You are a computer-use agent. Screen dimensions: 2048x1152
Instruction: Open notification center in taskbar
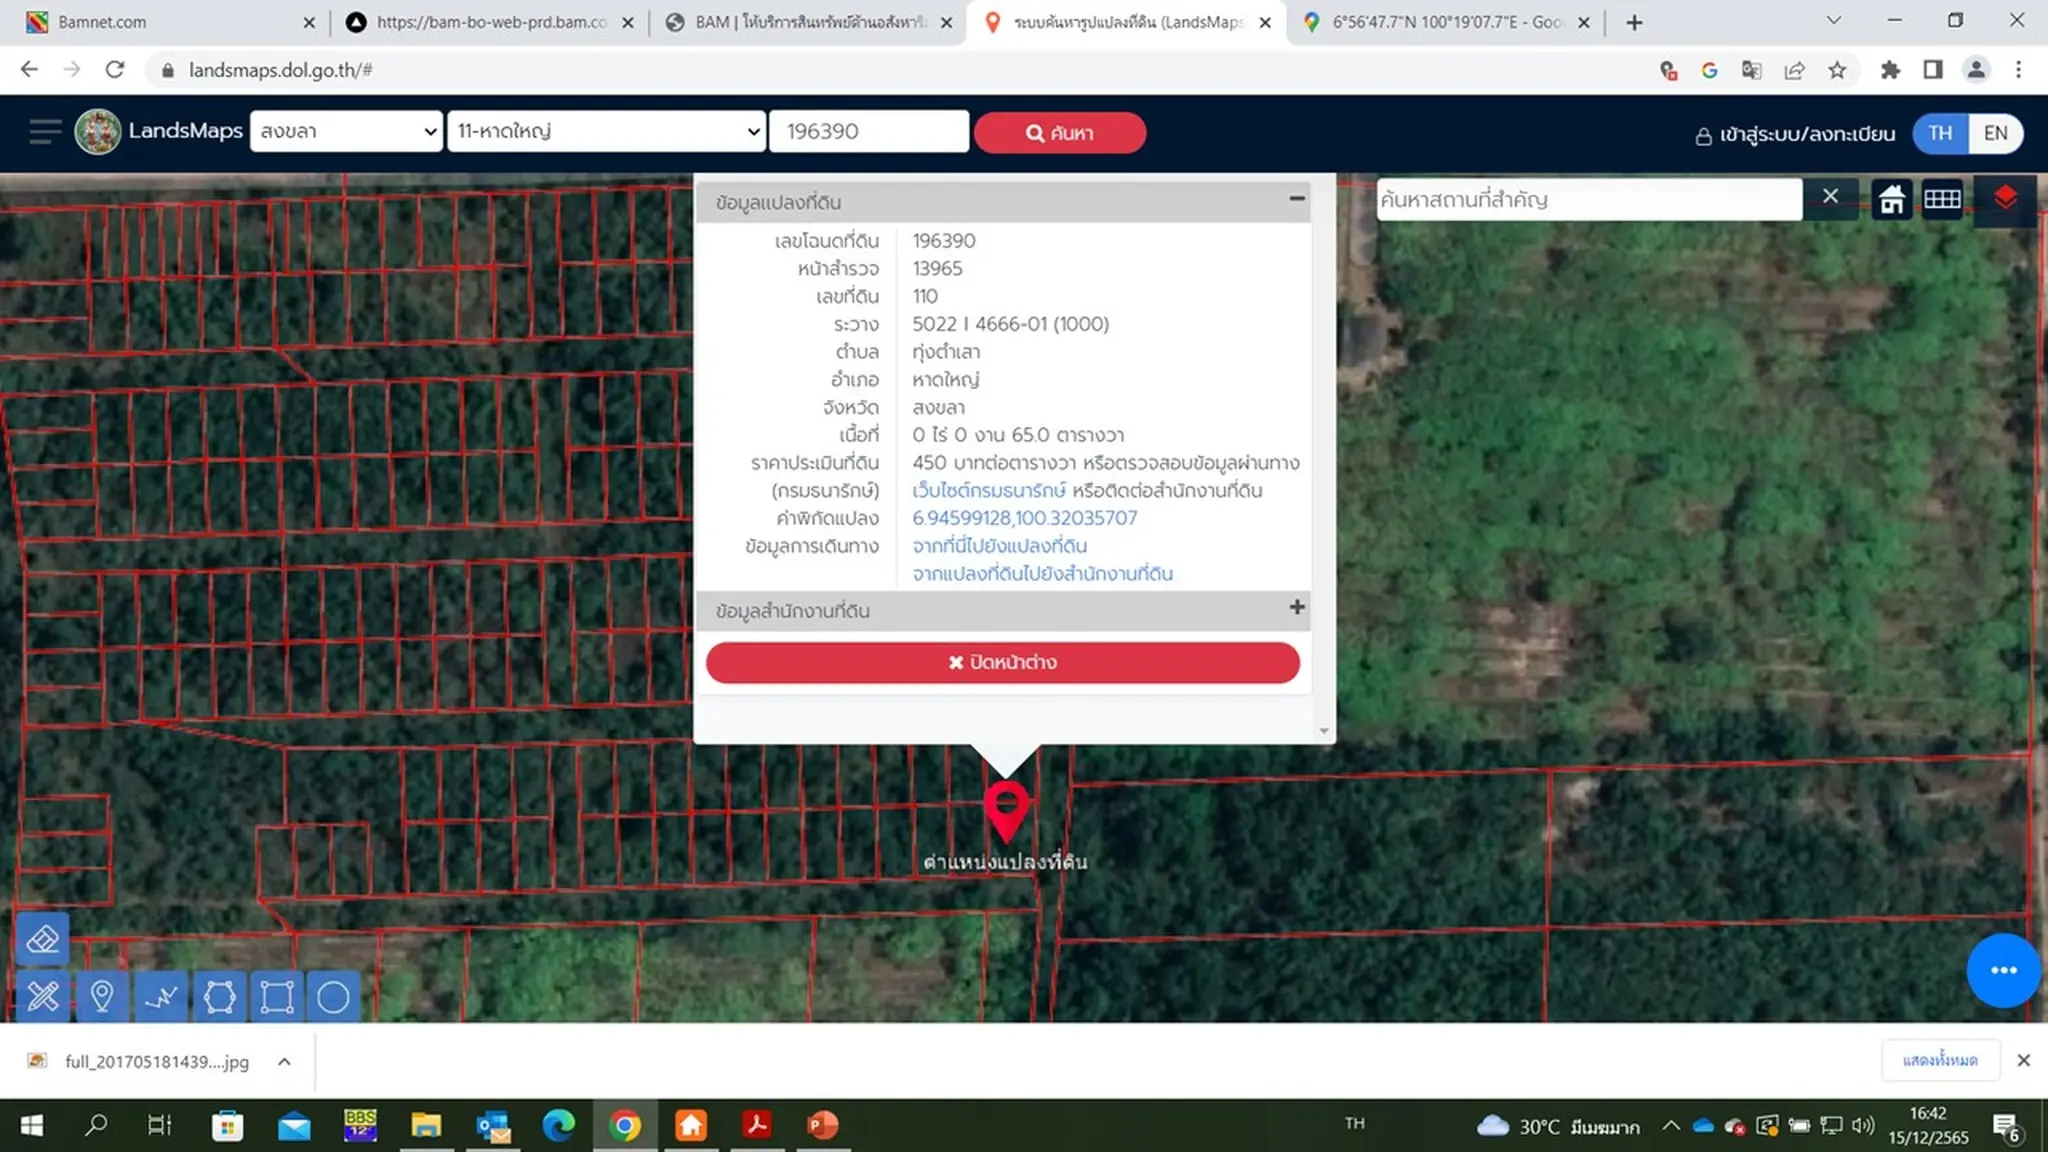(x=2005, y=1127)
